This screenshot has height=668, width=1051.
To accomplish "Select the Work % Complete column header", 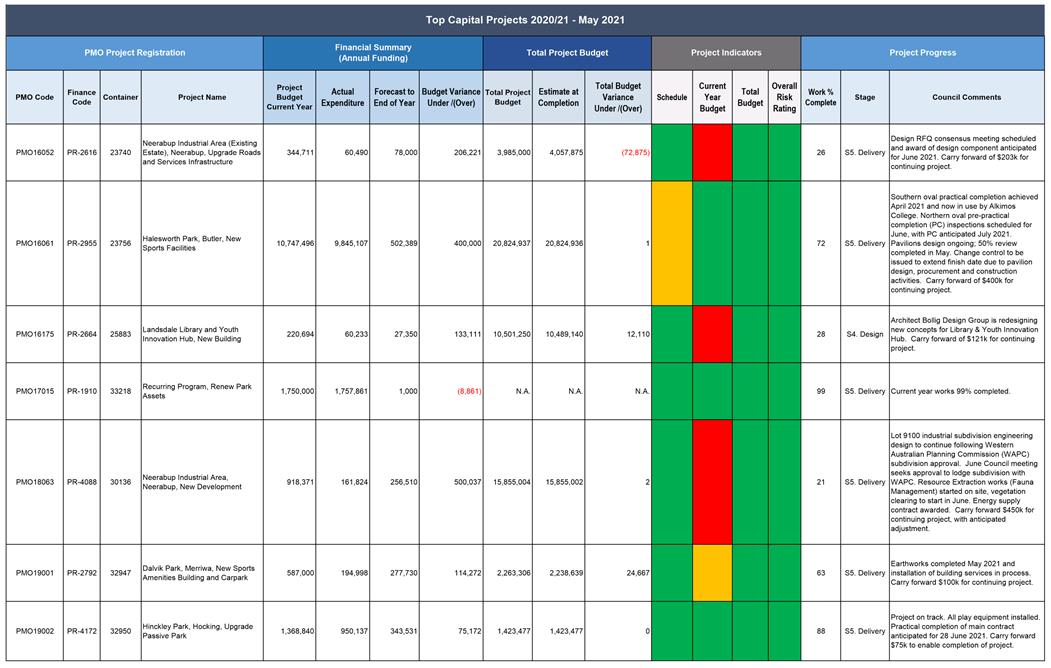I will 821,98.
